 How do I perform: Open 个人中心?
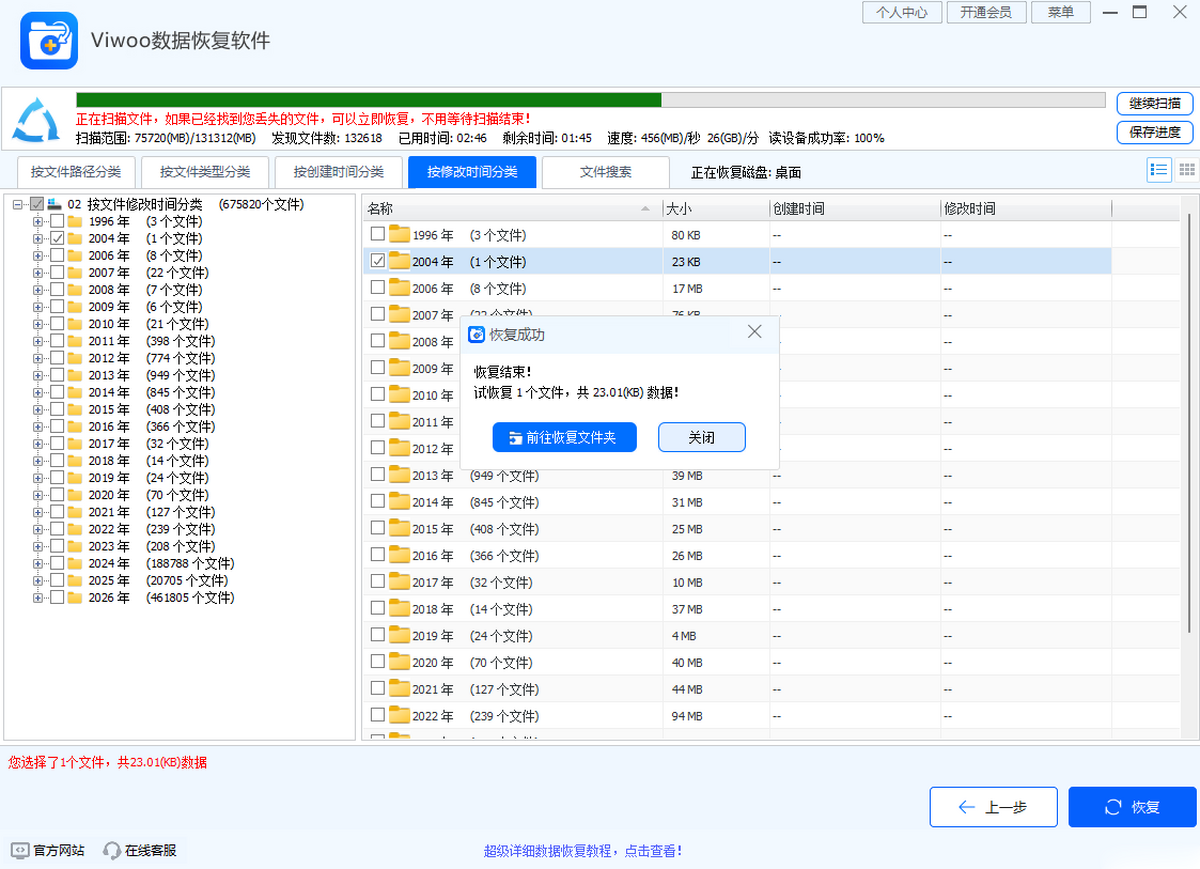901,12
